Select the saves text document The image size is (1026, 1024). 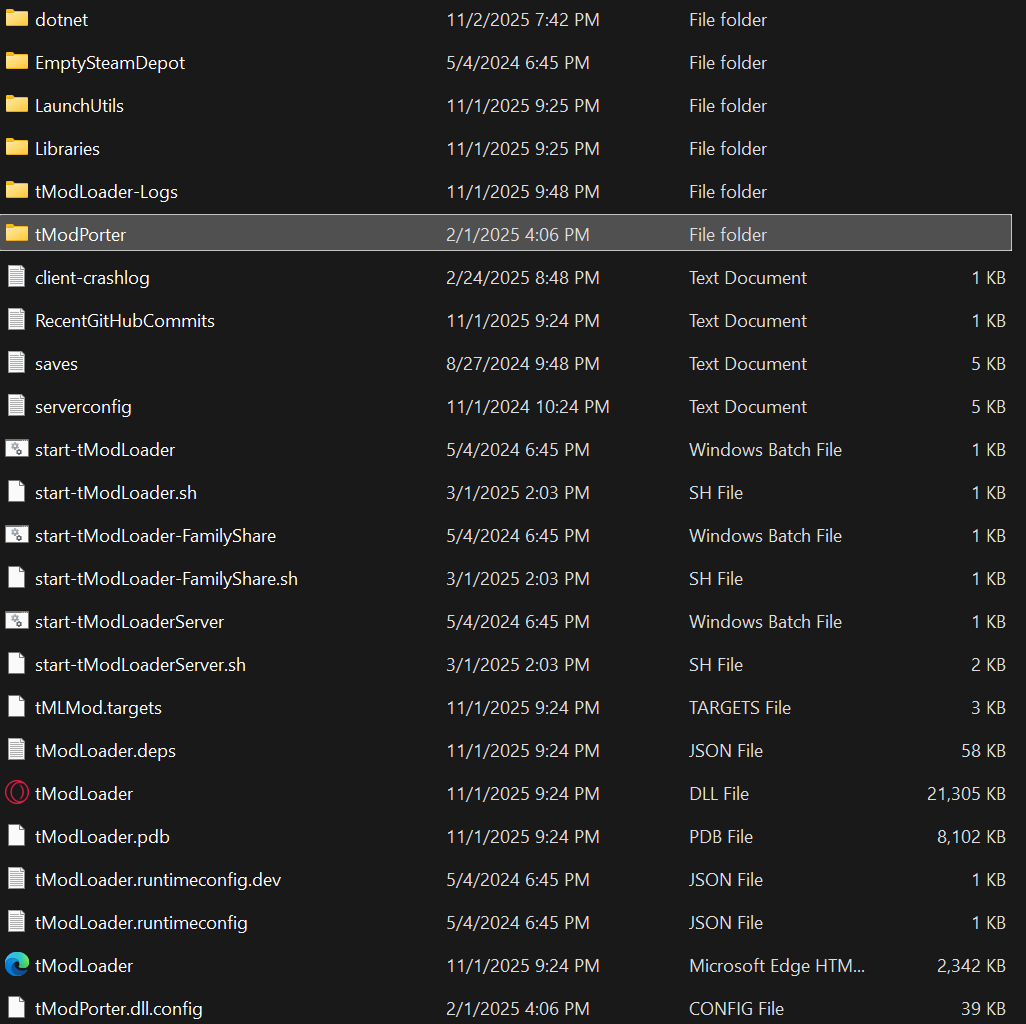click(56, 363)
